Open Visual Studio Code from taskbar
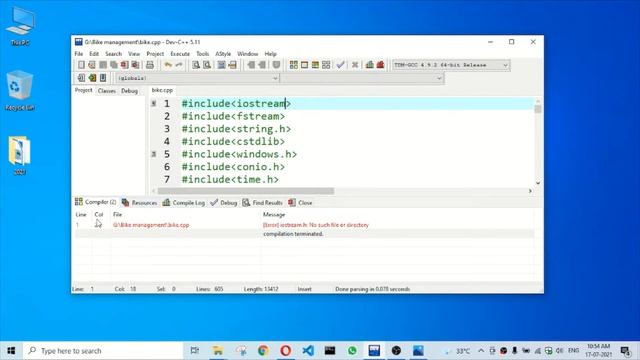 (308, 351)
